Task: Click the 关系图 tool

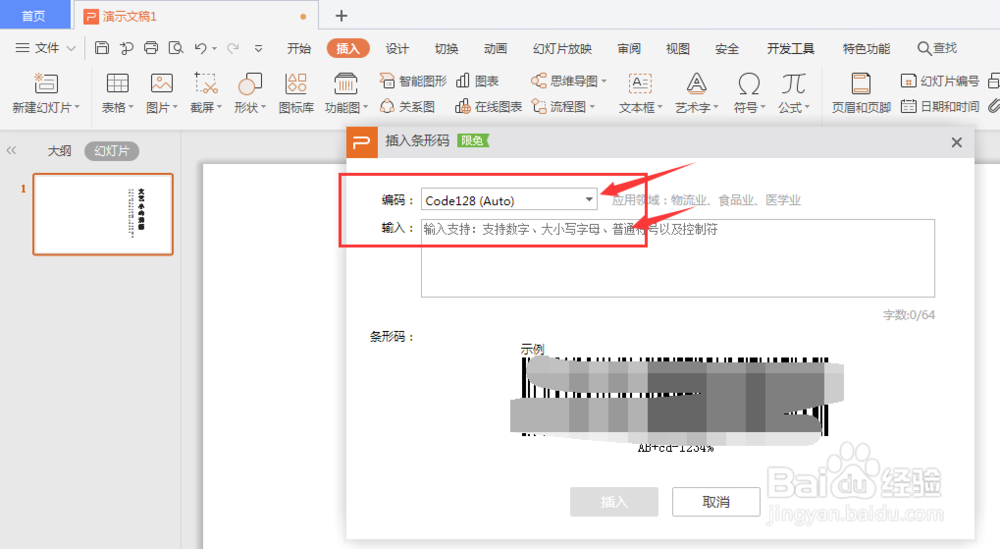Action: [x=408, y=106]
